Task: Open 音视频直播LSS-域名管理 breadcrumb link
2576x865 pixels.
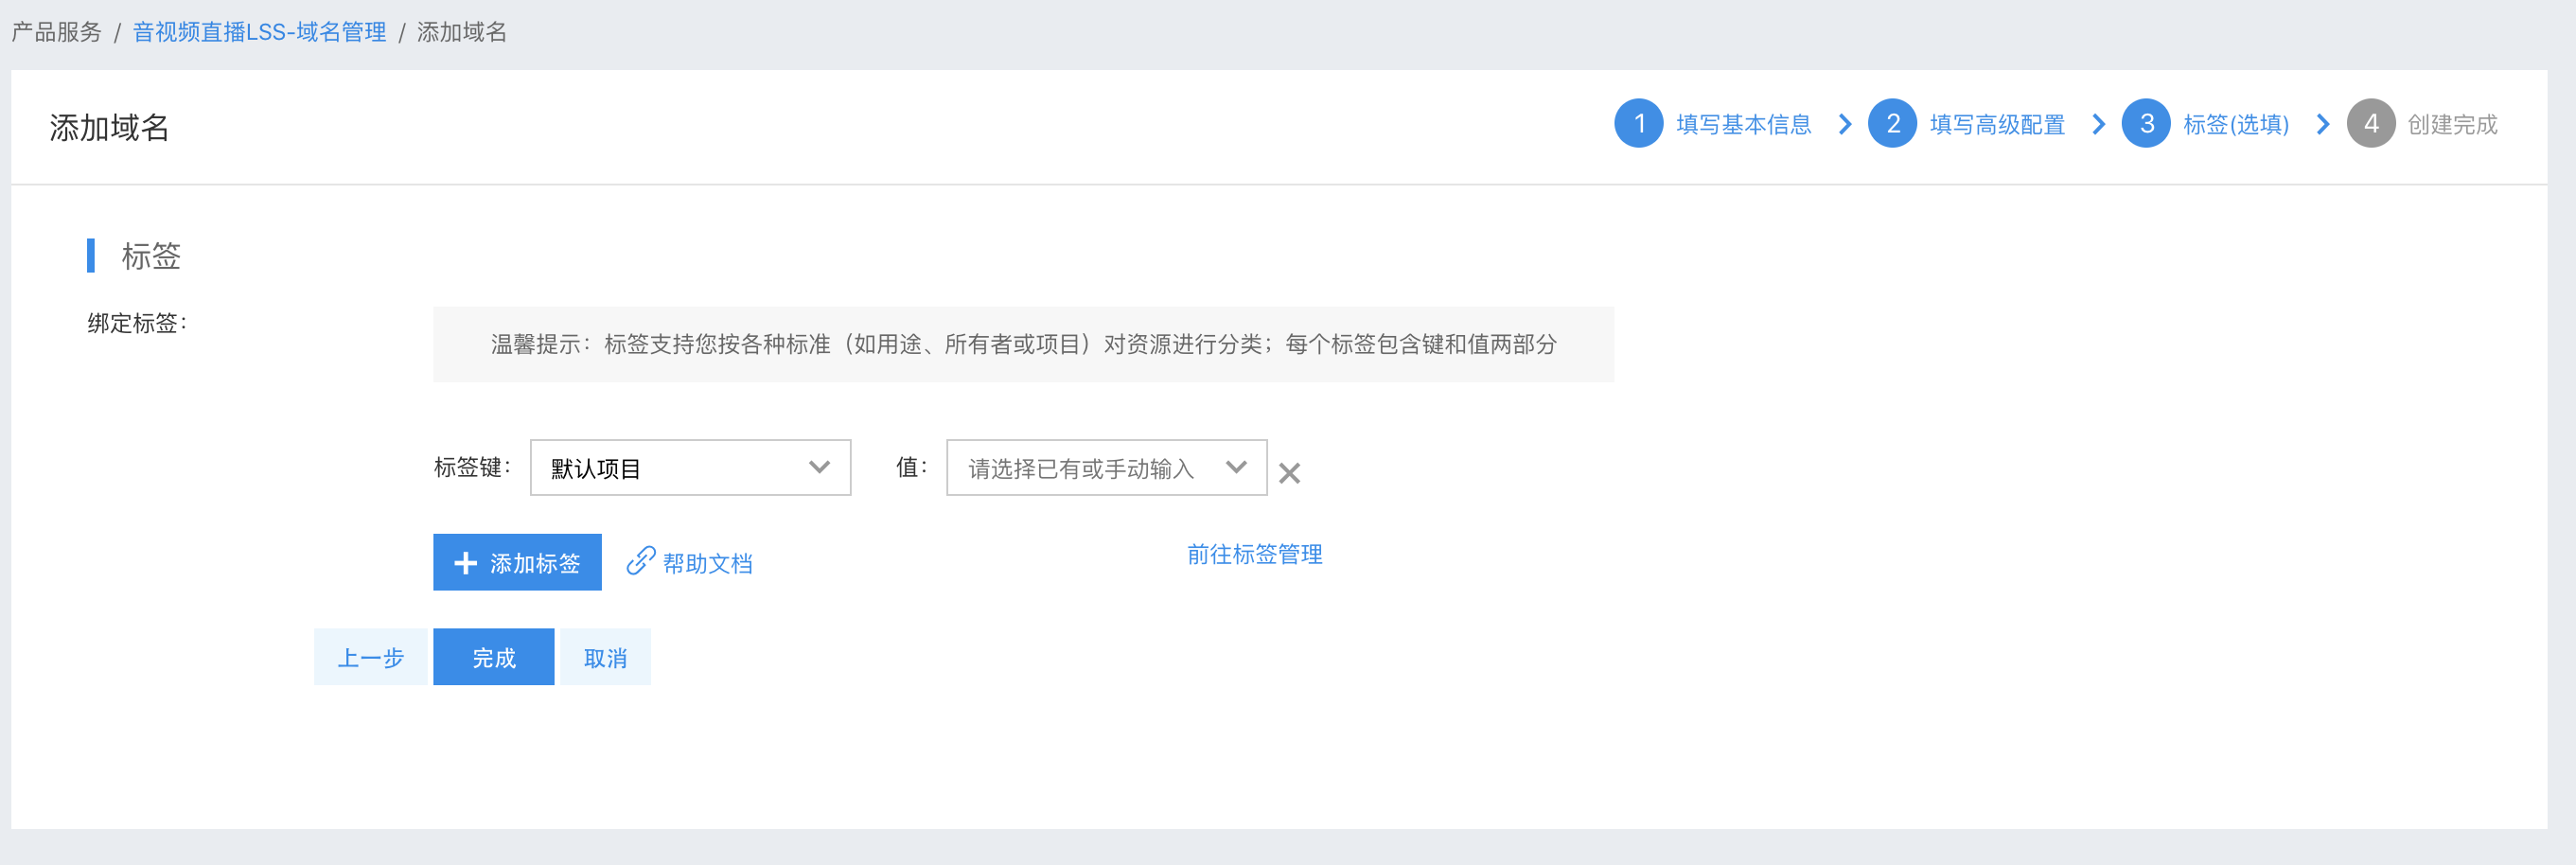Action: click(259, 32)
